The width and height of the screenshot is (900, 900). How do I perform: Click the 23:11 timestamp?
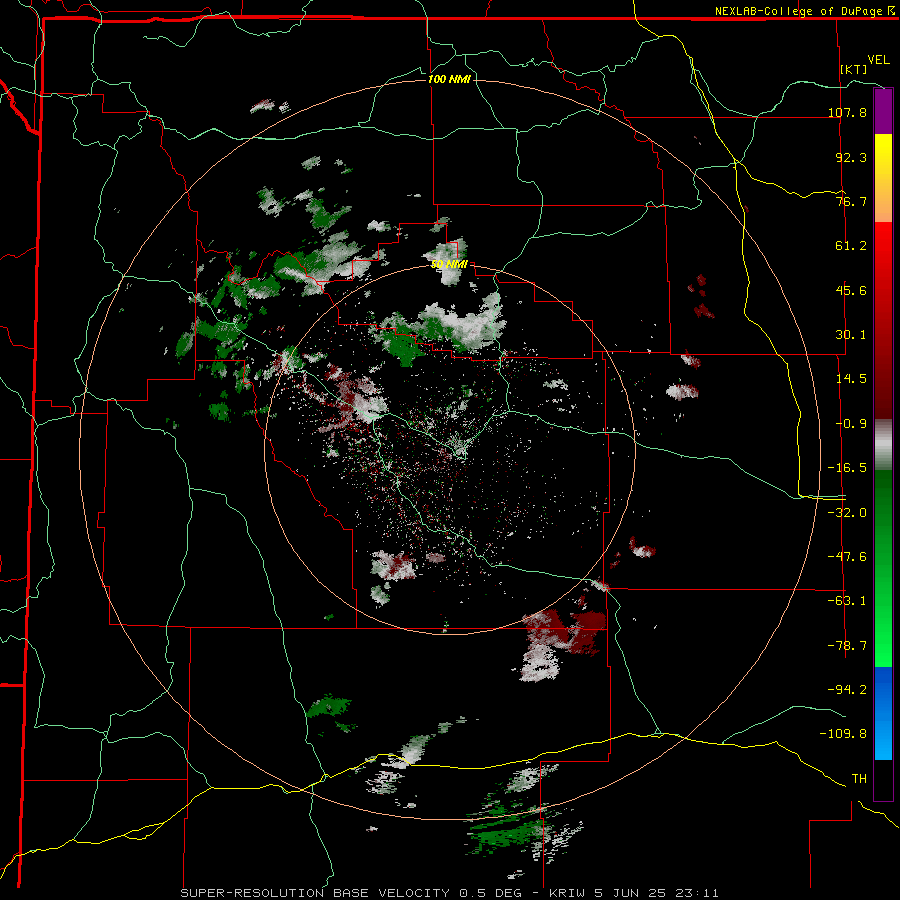(697, 893)
